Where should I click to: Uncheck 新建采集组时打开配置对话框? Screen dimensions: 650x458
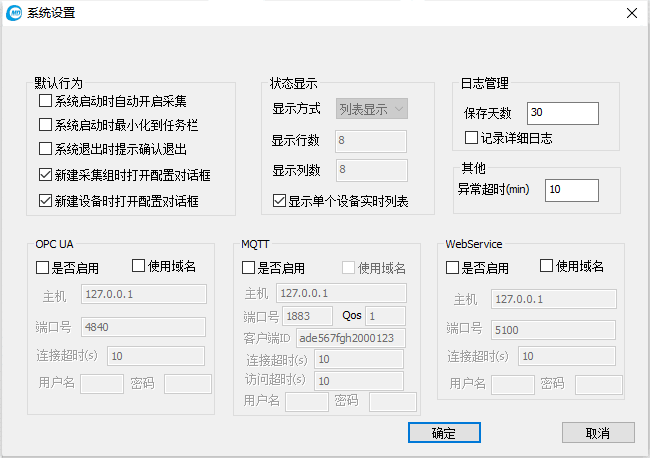(45, 175)
